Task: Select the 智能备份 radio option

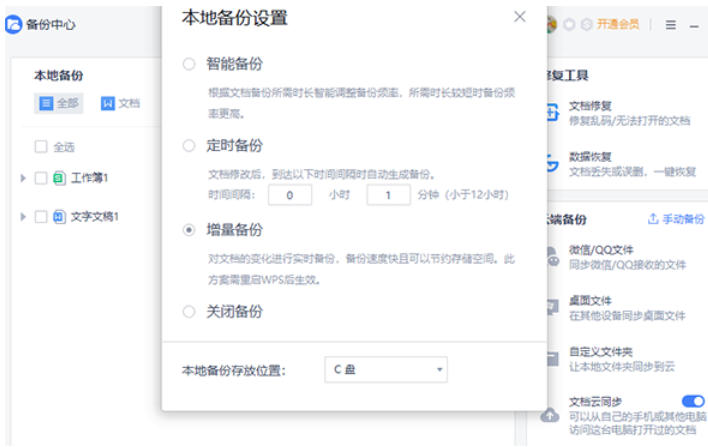Action: click(189, 64)
